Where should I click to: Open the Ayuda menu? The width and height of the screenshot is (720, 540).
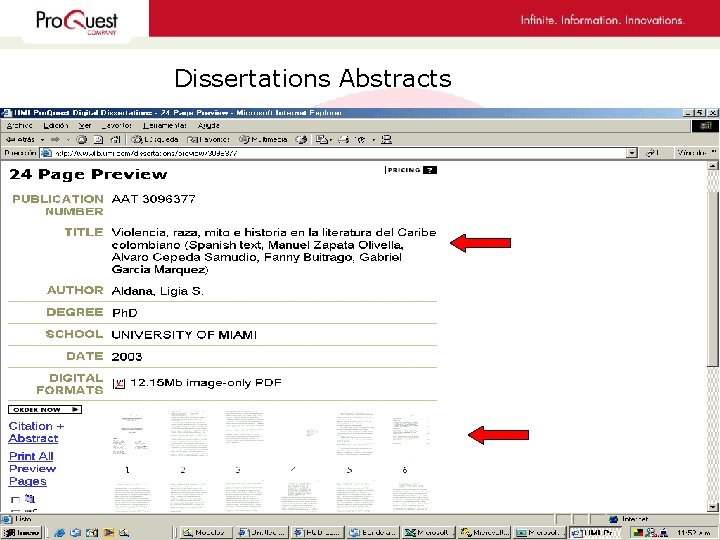pos(208,125)
